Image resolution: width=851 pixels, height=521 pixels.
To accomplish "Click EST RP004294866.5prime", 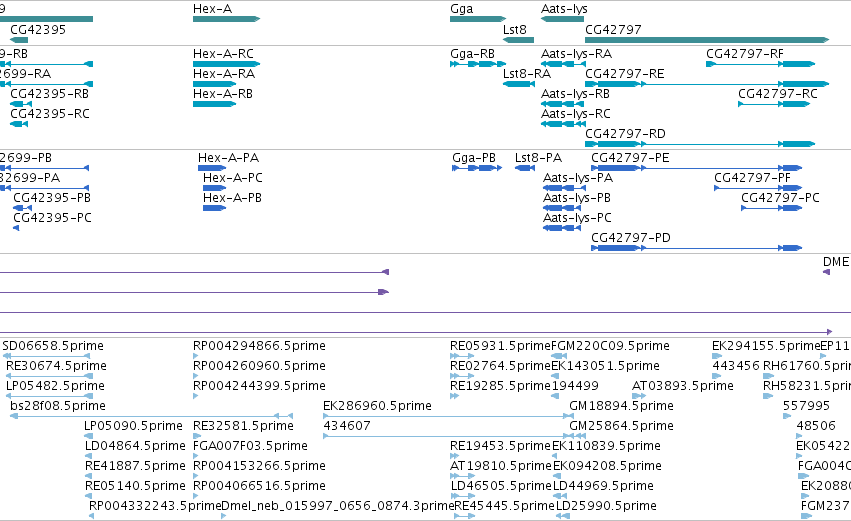I will pos(196,356).
